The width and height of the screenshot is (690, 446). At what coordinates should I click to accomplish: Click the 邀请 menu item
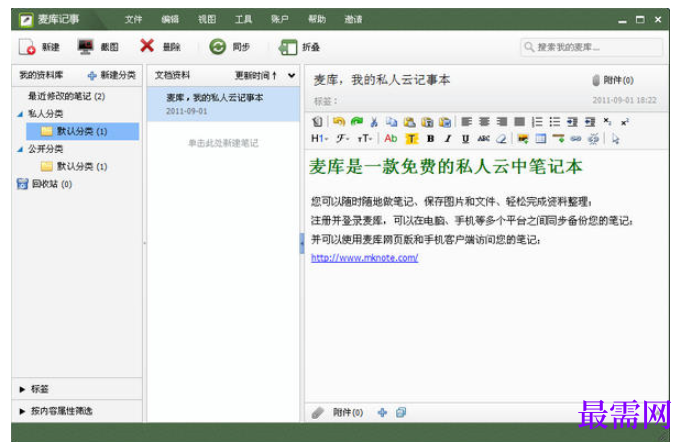pos(353,19)
